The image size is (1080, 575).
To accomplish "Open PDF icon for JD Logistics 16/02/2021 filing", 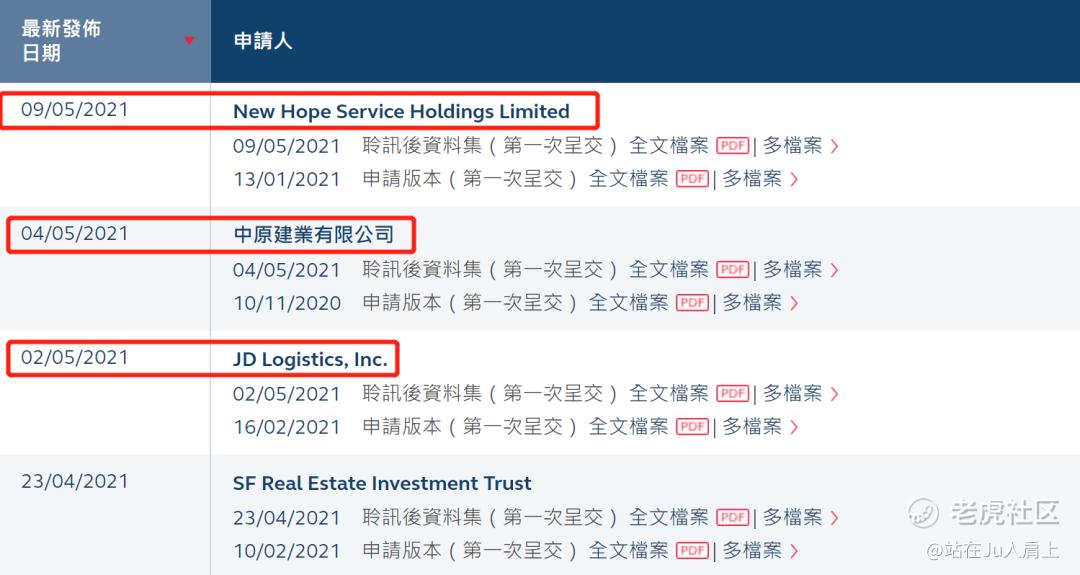I will (x=692, y=427).
